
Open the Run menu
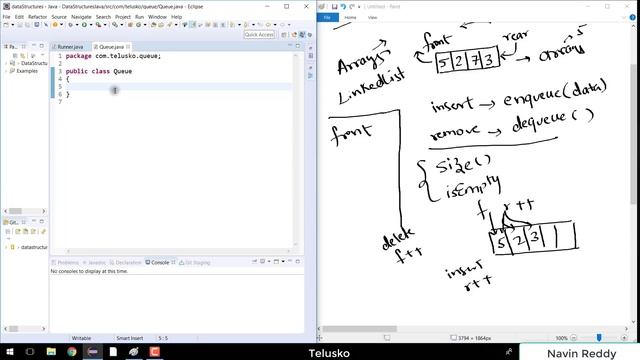[139, 17]
